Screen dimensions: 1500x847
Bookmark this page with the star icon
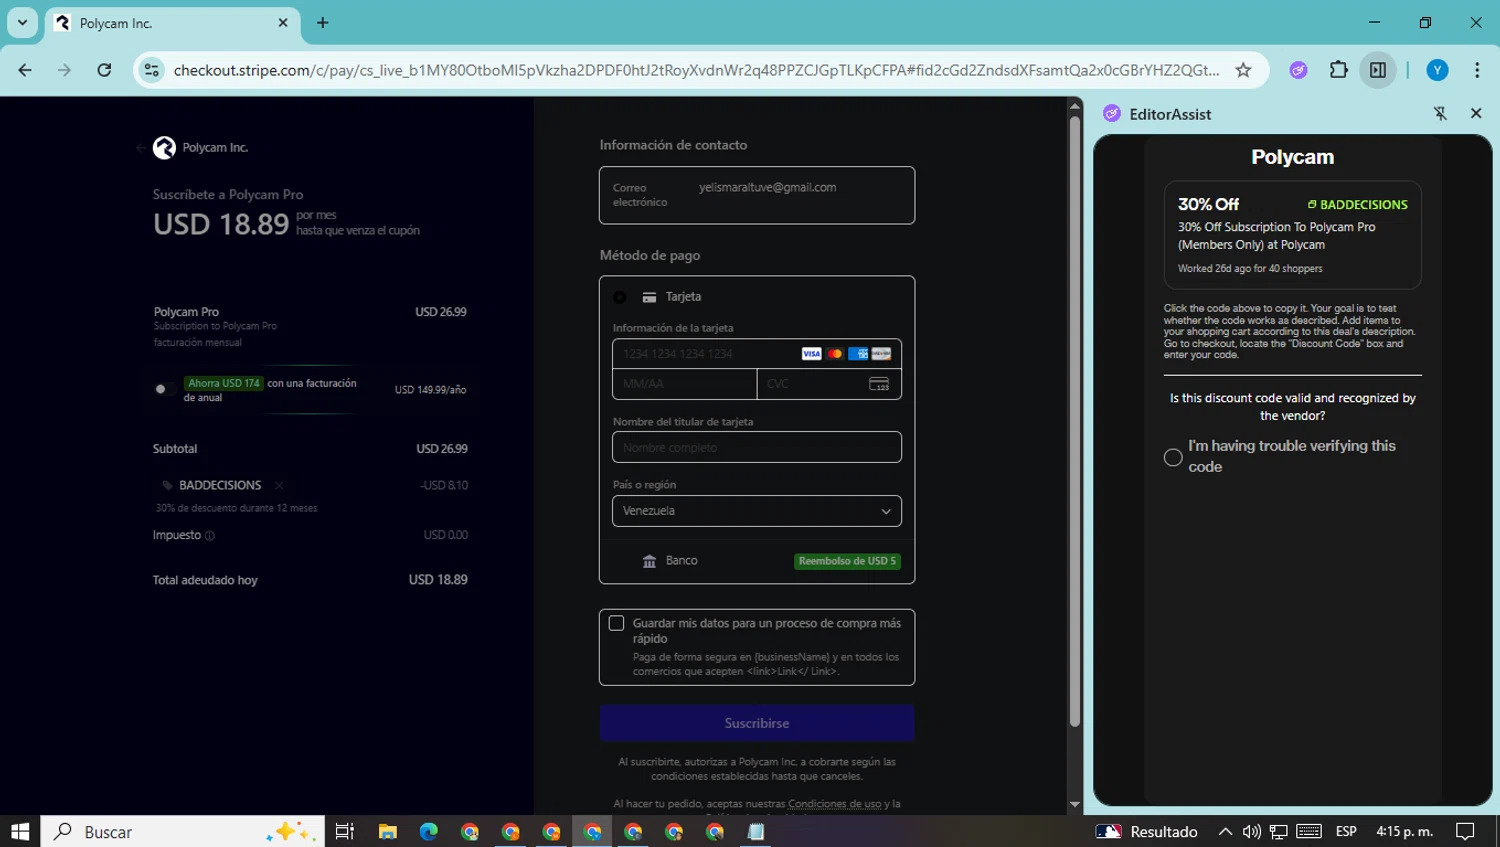(1243, 70)
